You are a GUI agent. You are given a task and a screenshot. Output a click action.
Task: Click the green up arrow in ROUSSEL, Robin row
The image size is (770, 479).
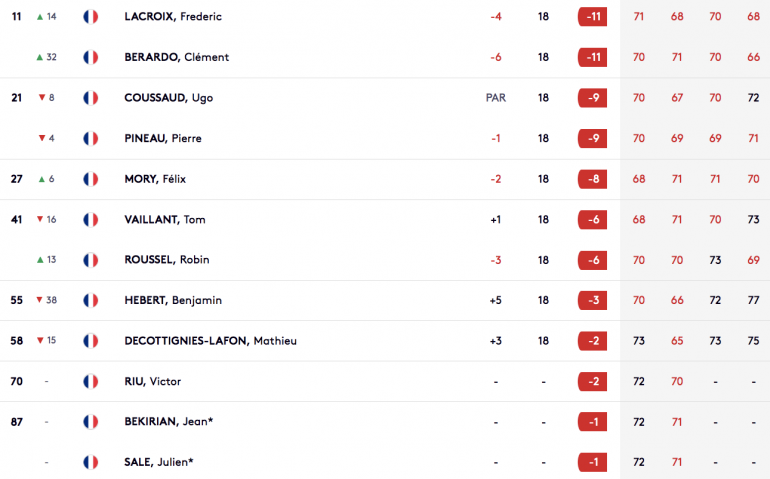click(x=40, y=260)
